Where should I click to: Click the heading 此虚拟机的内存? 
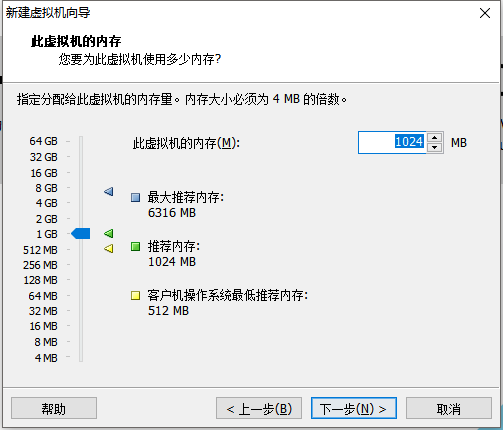(x=76, y=42)
